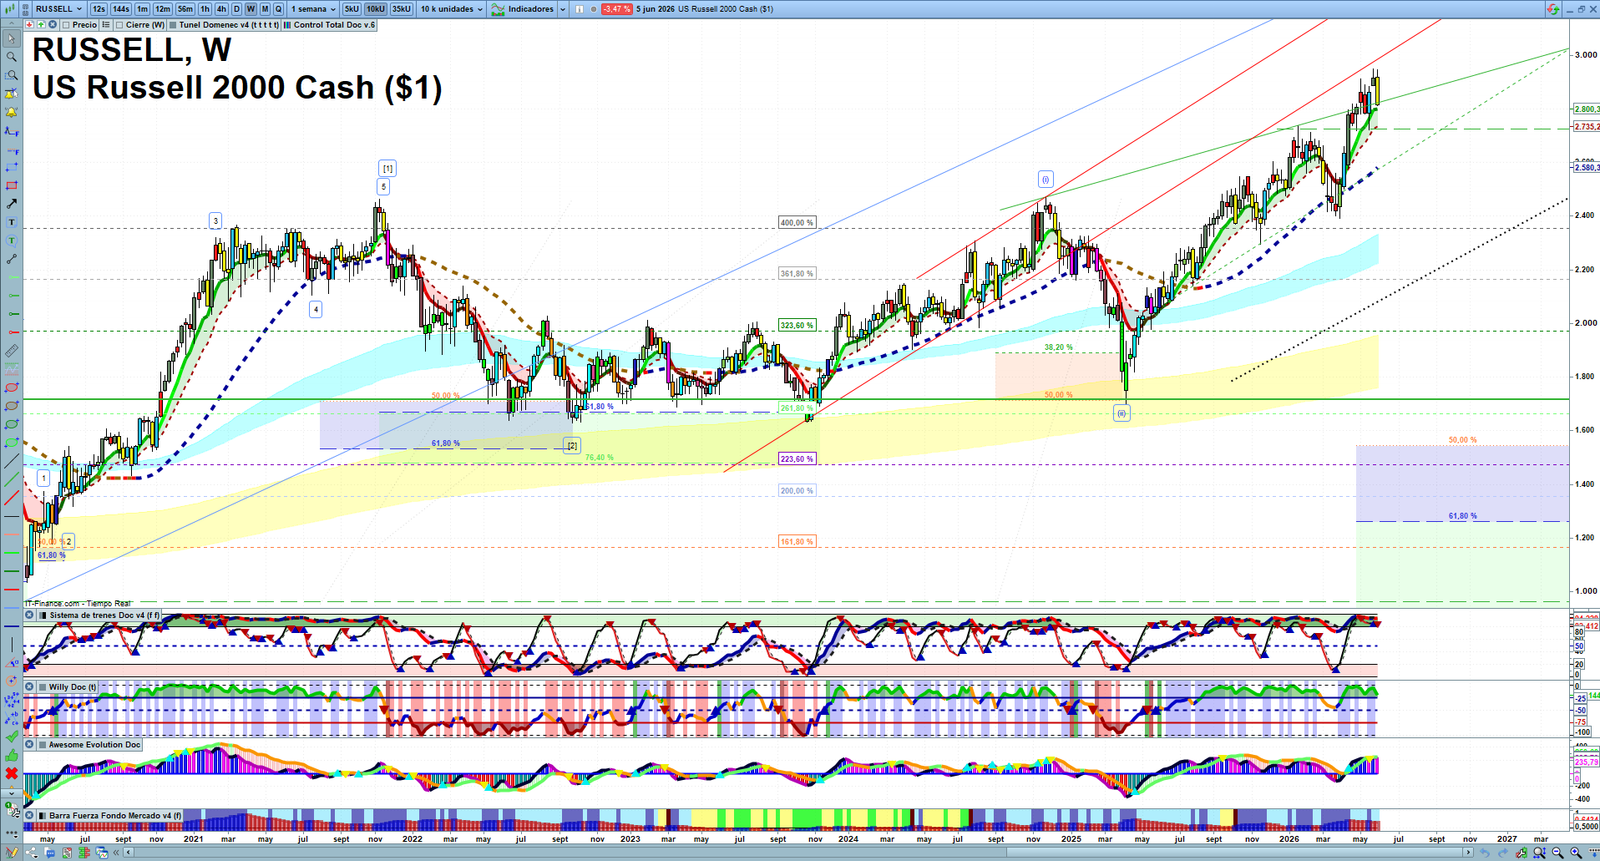Screen dimensions: 1600x861
Task: Click the zoom-out magnifier at bottom right
Action: coord(1558,852)
